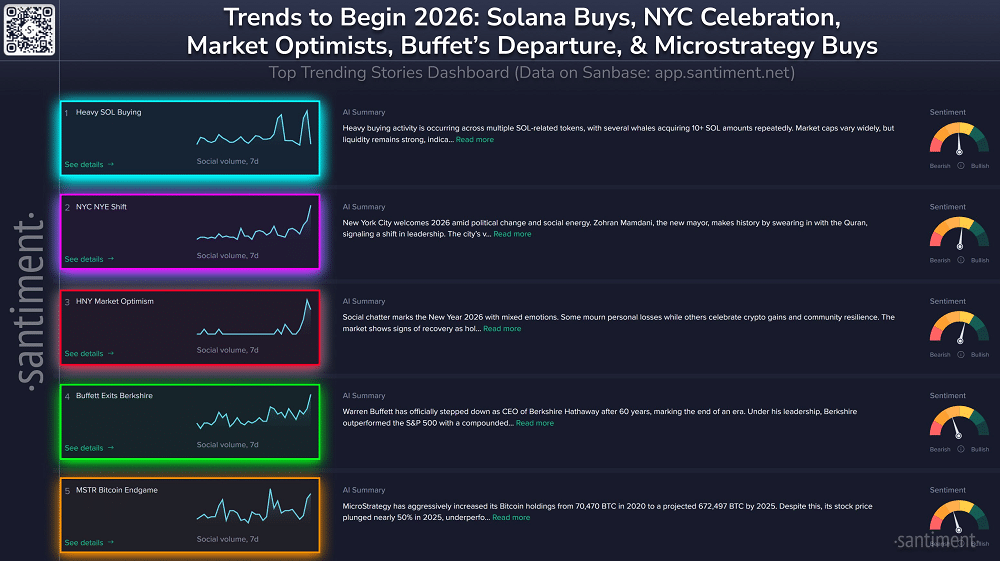Click the info icon under Heavy SOL Buying sentiment gauge
The height and width of the screenshot is (561, 1000).
960,166
